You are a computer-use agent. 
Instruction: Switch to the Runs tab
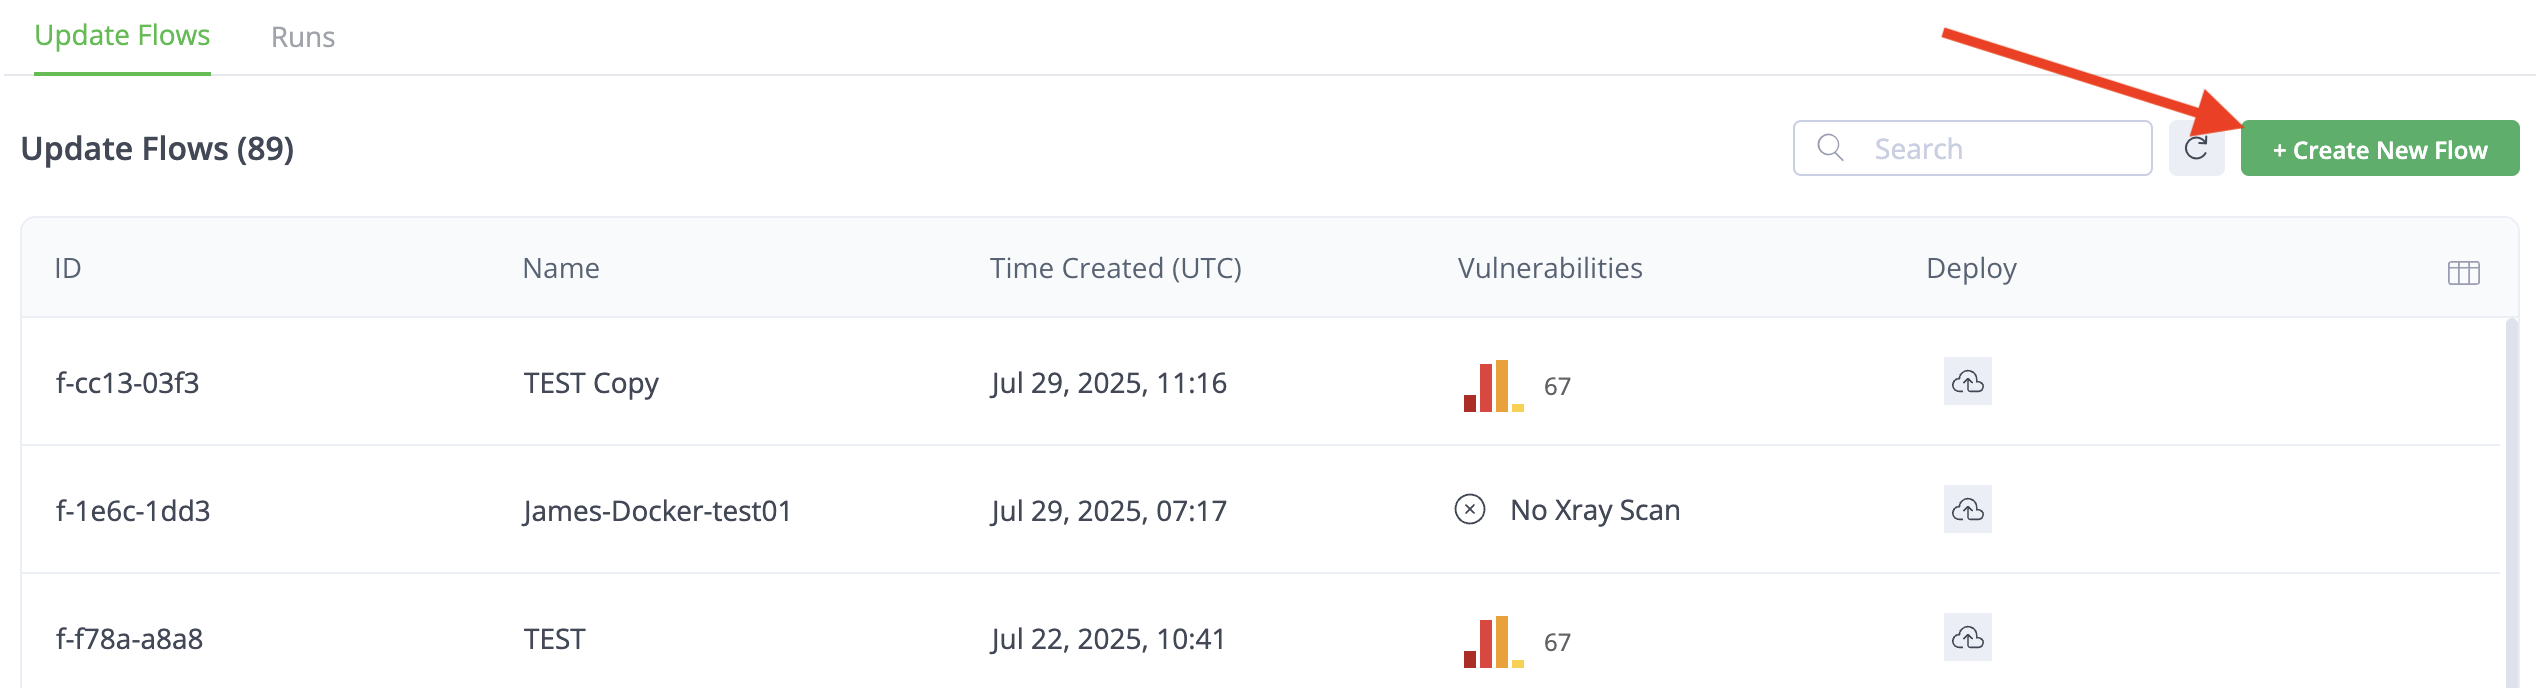(x=303, y=37)
